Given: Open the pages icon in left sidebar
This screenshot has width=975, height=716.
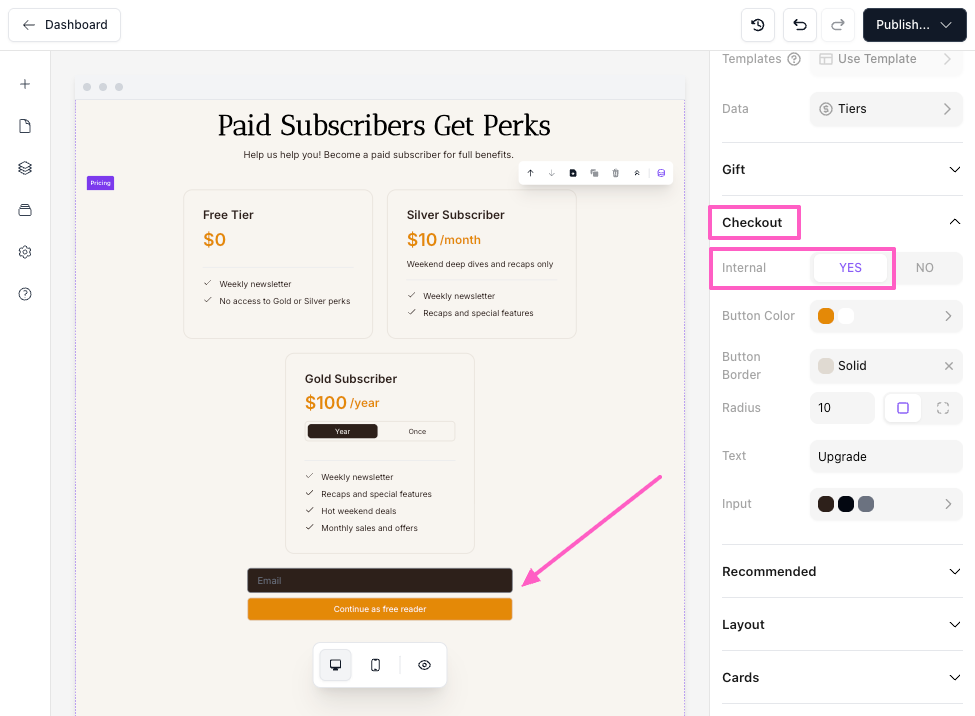Looking at the screenshot, I should click(x=25, y=126).
